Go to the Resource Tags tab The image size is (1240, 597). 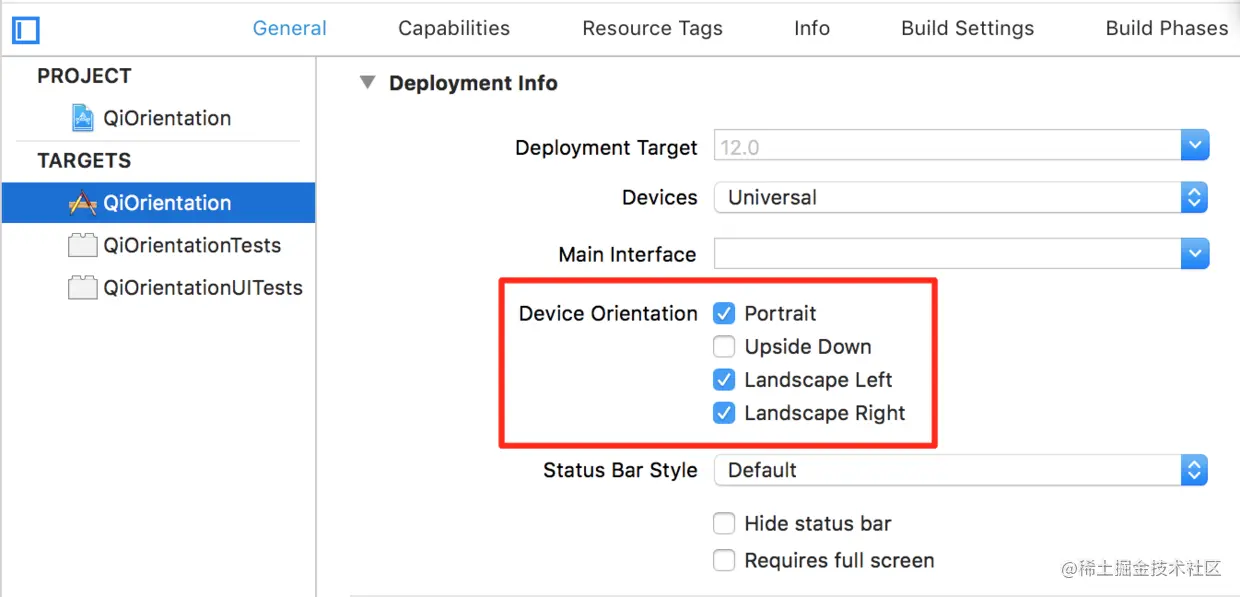pyautogui.click(x=652, y=28)
